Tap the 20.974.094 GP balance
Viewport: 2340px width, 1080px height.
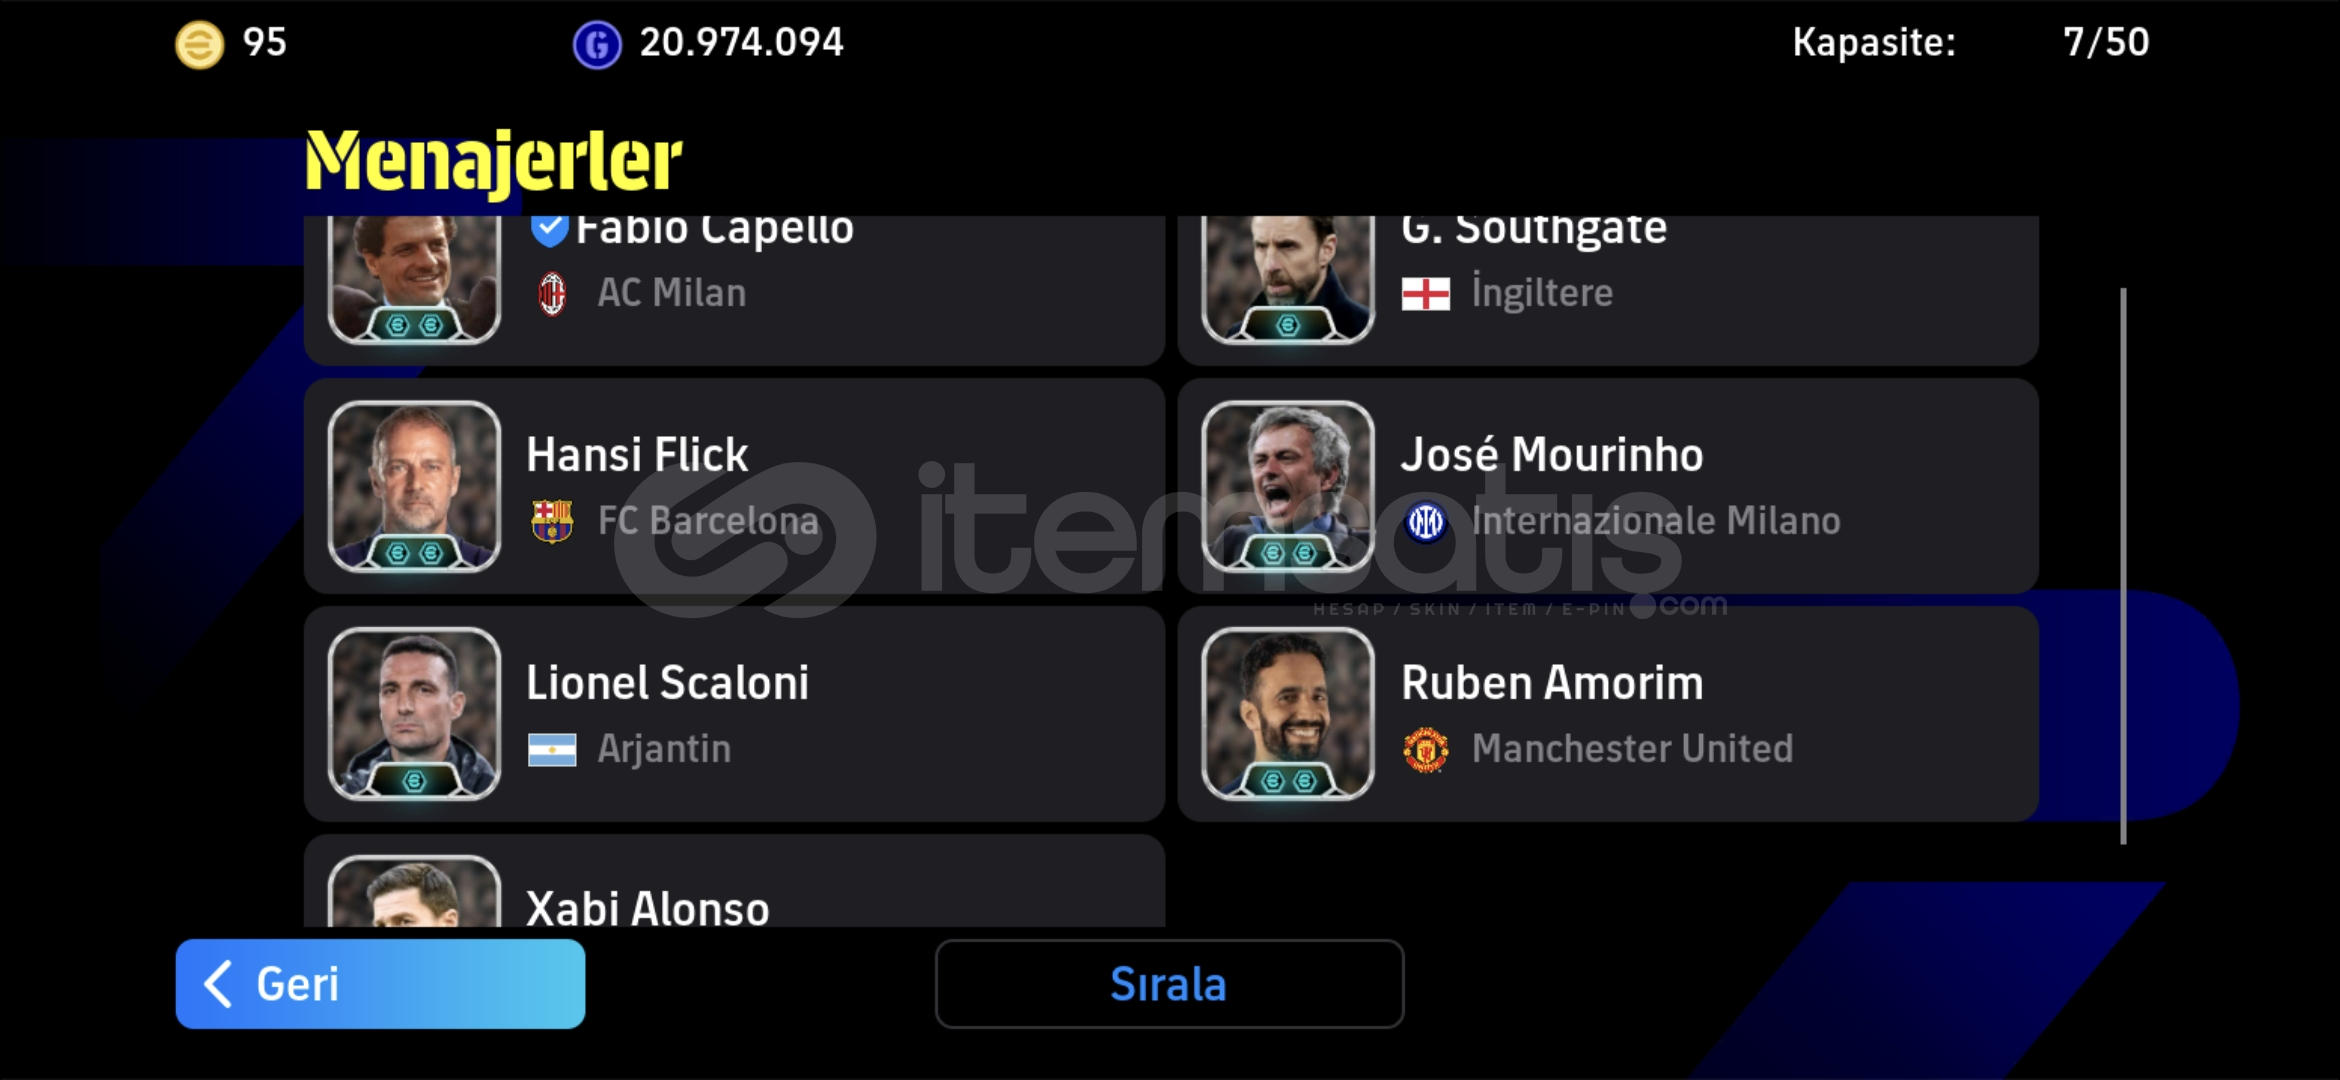pyautogui.click(x=741, y=42)
